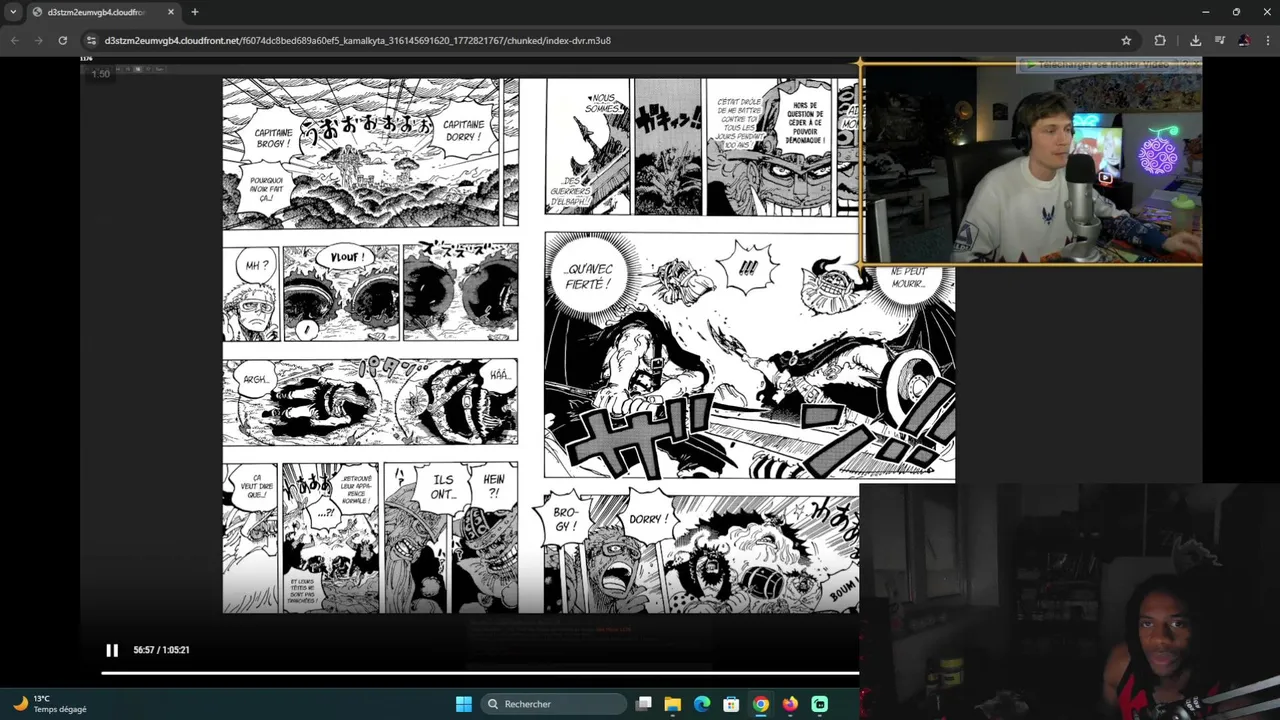Click the 'BRO-GY !' speech bubble
Screen dimensions: 1280x720
[x=566, y=519]
